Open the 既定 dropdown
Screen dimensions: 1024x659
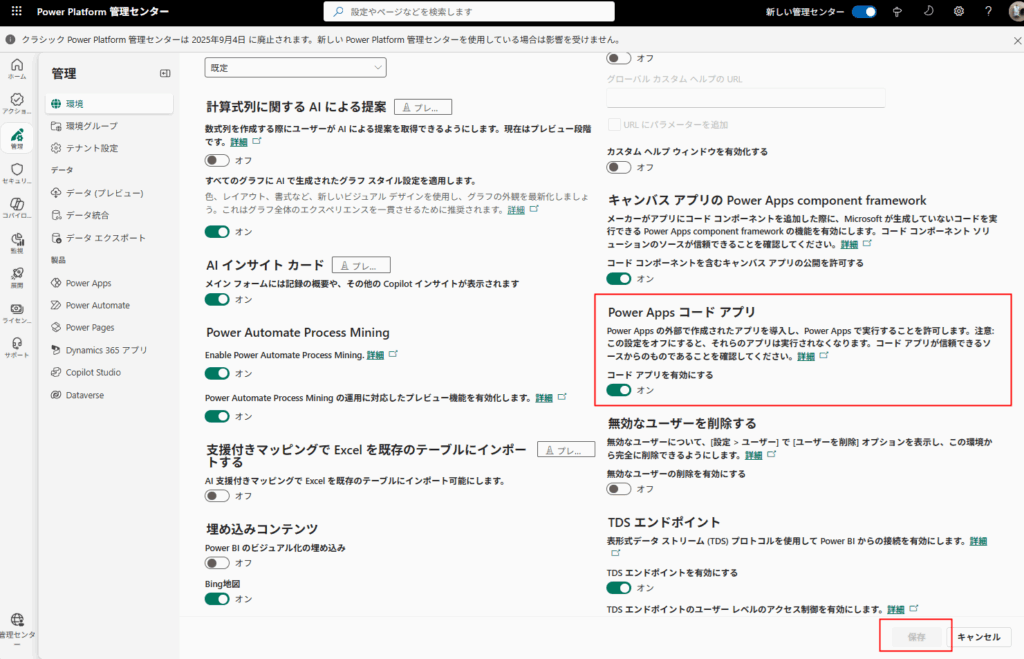[295, 67]
